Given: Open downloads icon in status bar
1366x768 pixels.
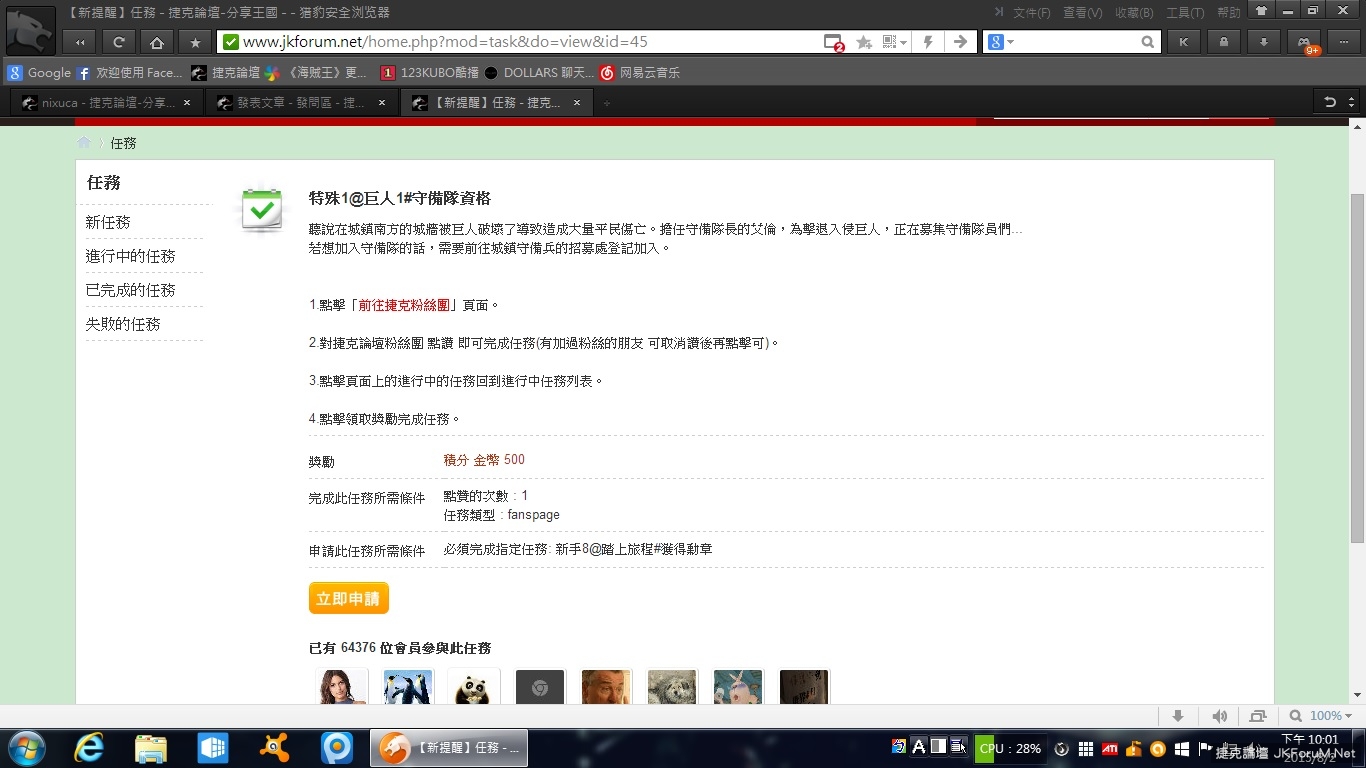Looking at the screenshot, I should pyautogui.click(x=1178, y=716).
